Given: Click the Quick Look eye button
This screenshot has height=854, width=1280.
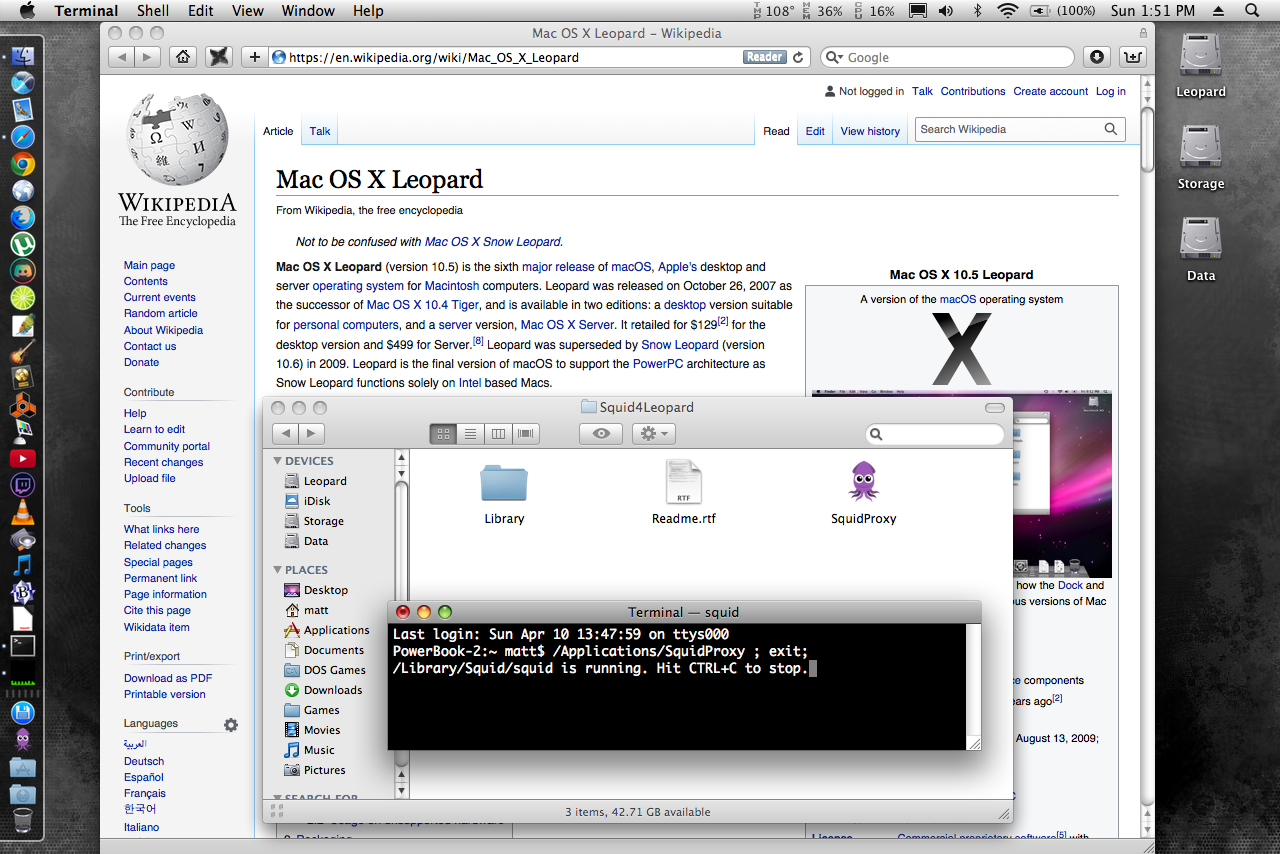Looking at the screenshot, I should tap(601, 434).
